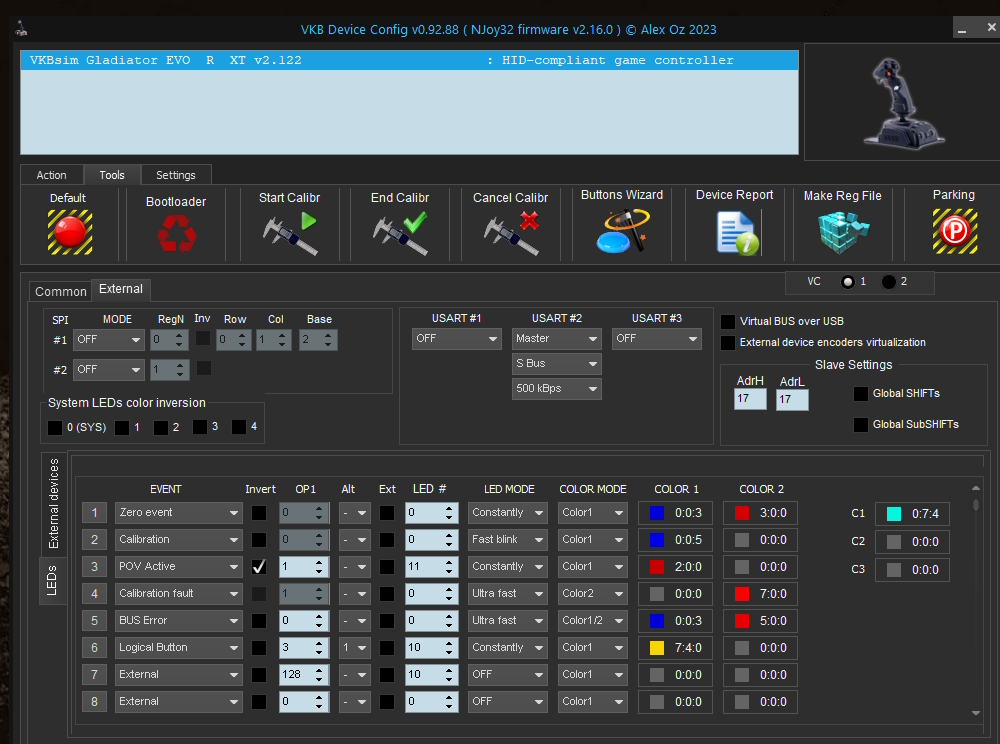Switch to the Settings tab

pos(176,175)
